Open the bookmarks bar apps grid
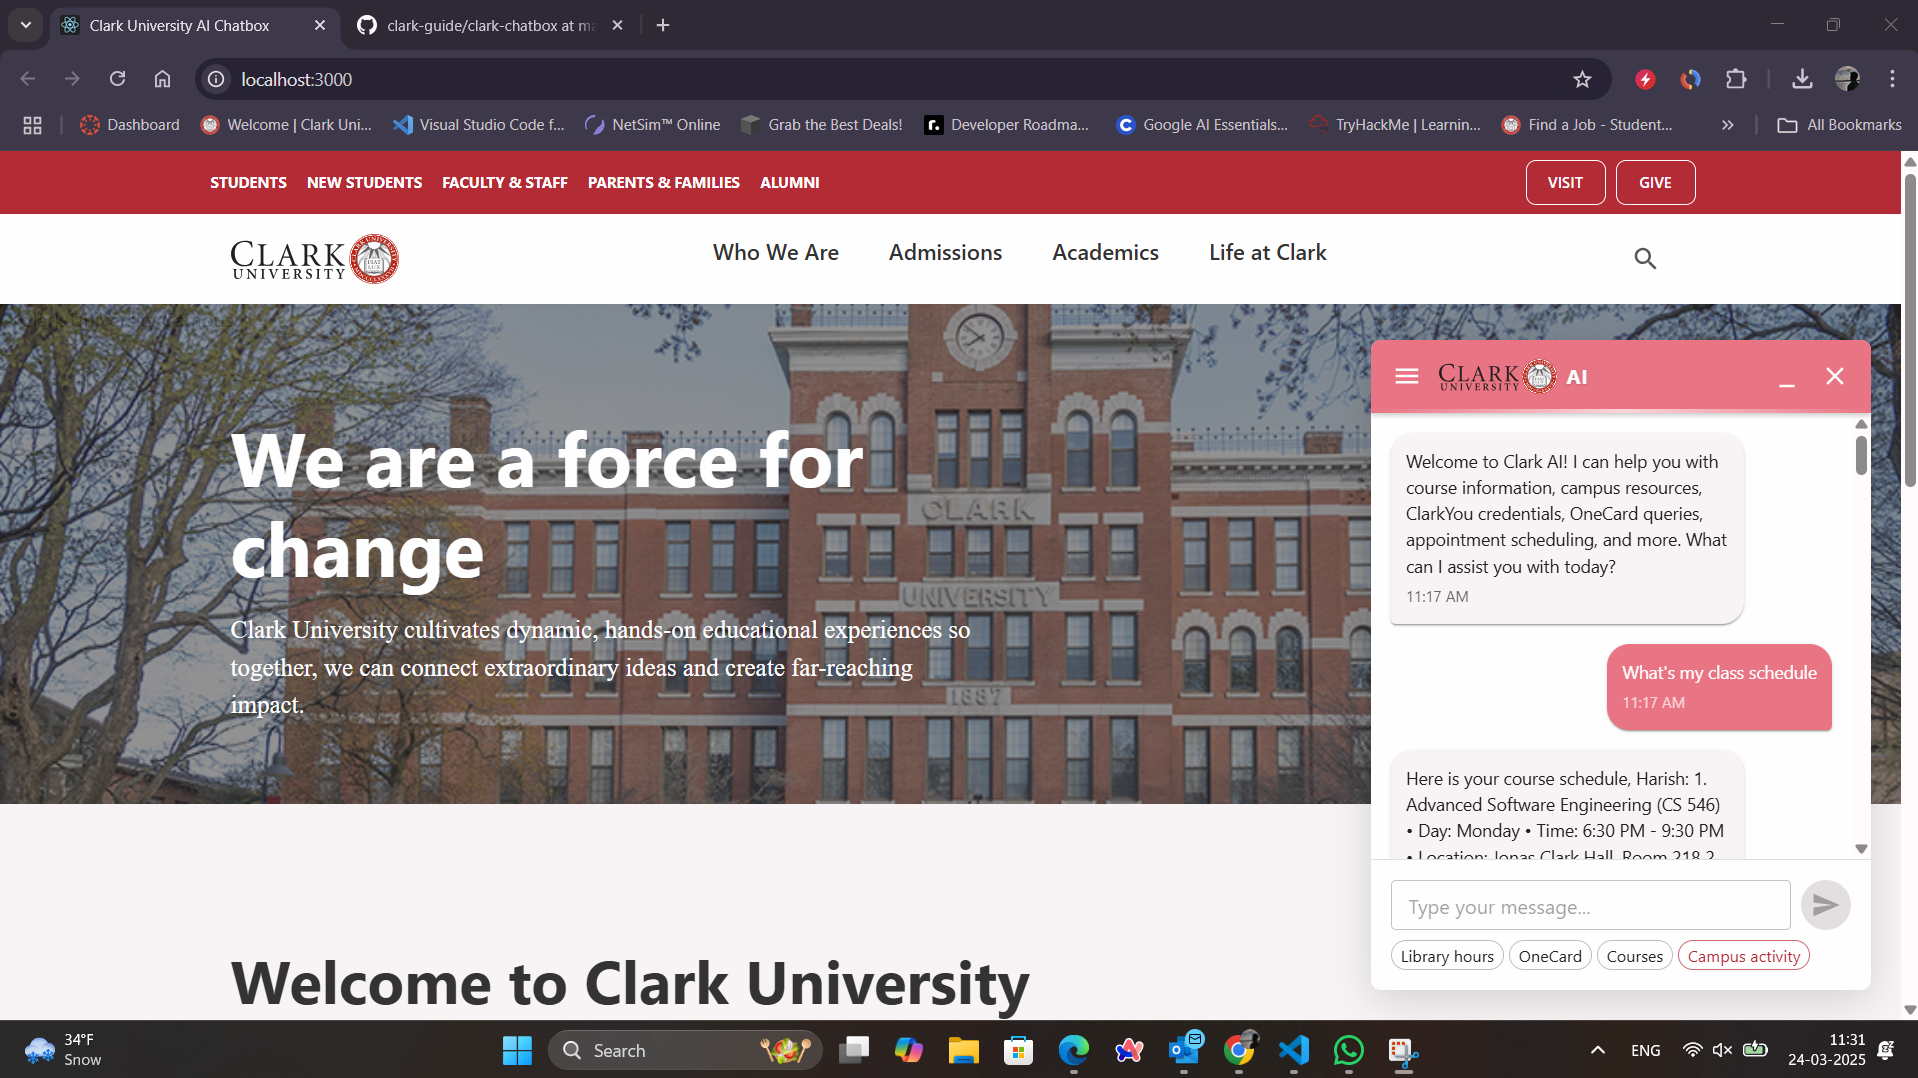Screen dimensions: 1918x1078 32,125
